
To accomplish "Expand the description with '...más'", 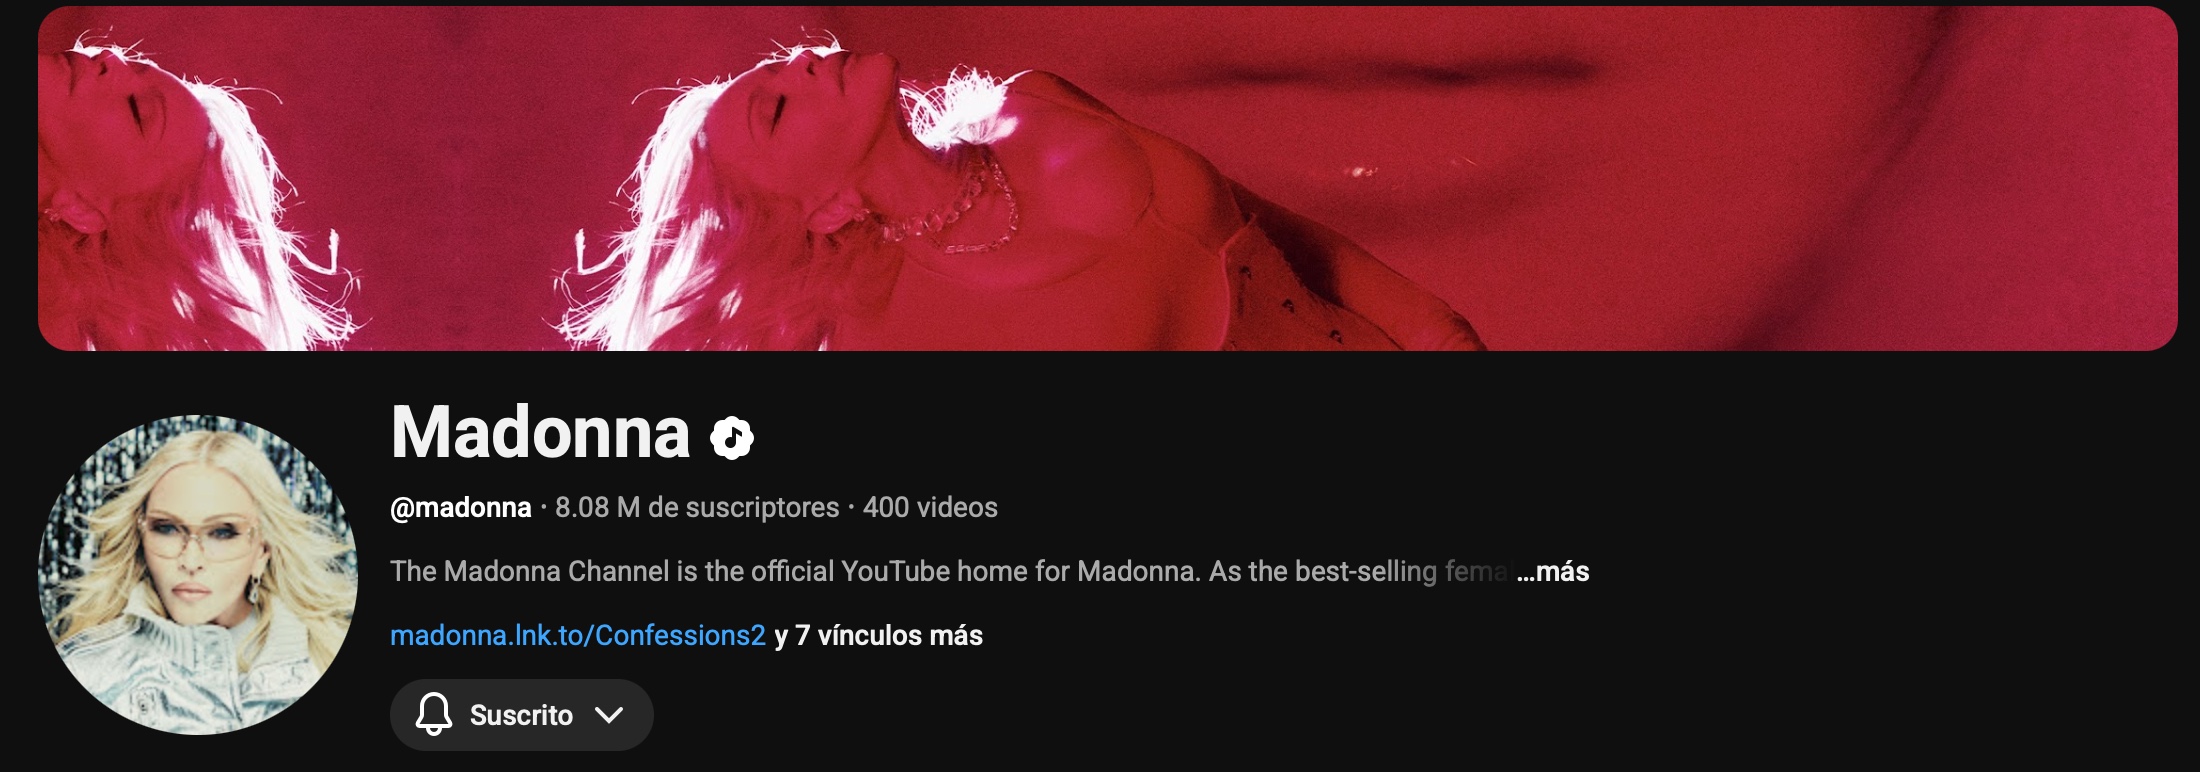I will [x=1553, y=571].
